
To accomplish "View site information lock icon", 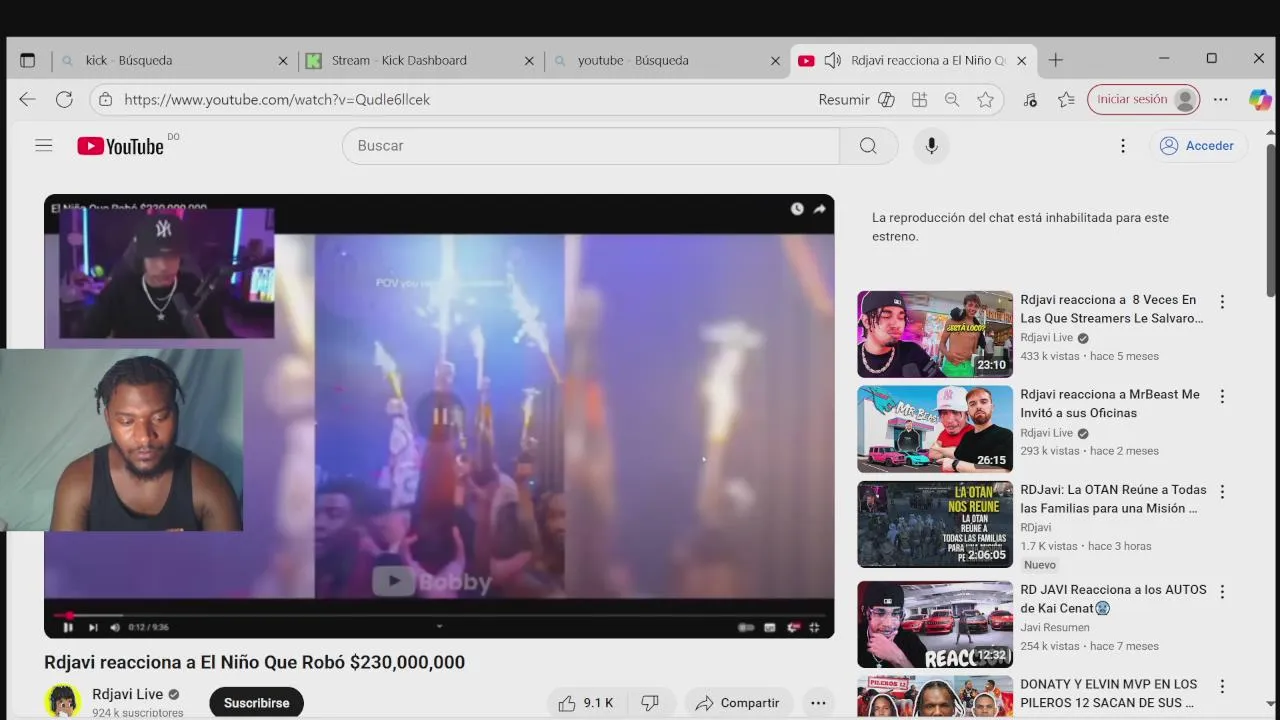I will 105,100.
